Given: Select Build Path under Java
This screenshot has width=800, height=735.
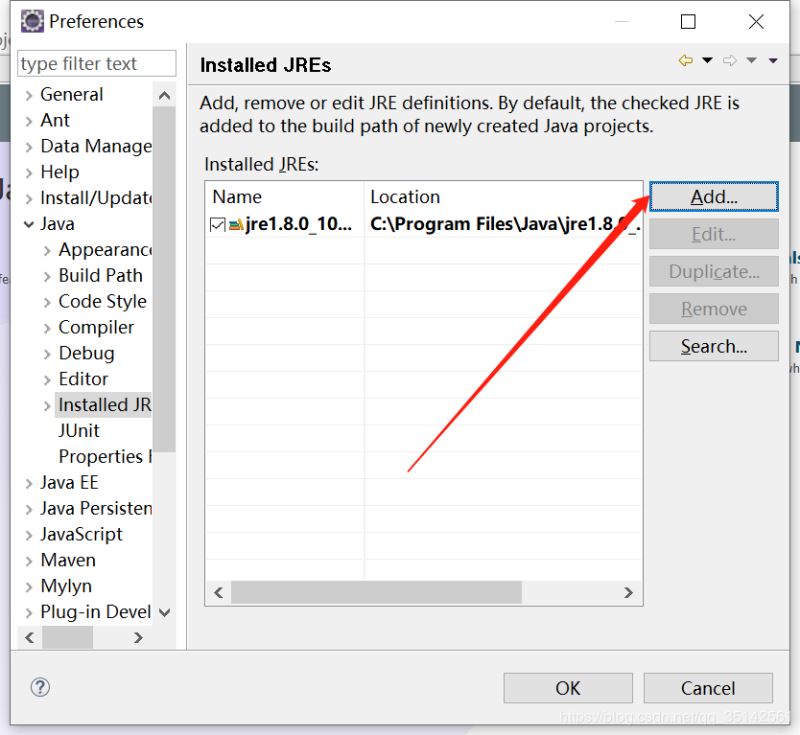Looking at the screenshot, I should 101,275.
